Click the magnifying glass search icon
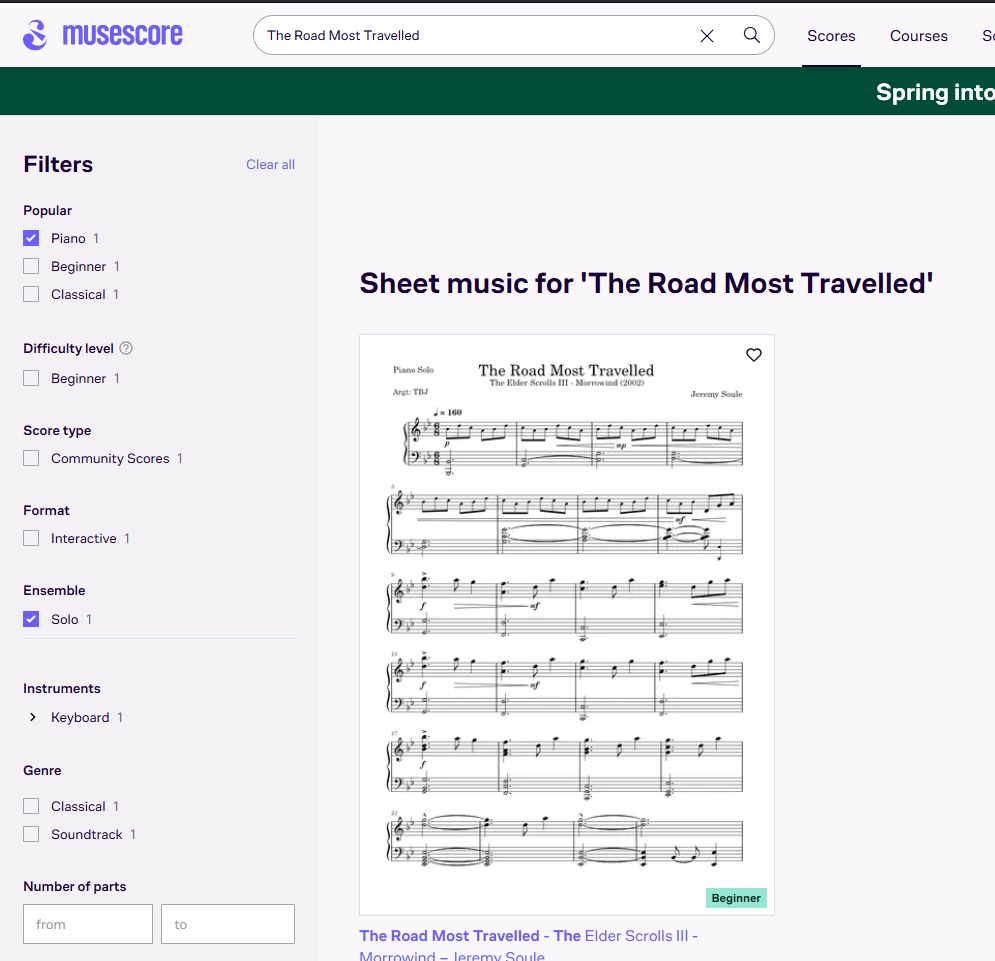 [751, 35]
